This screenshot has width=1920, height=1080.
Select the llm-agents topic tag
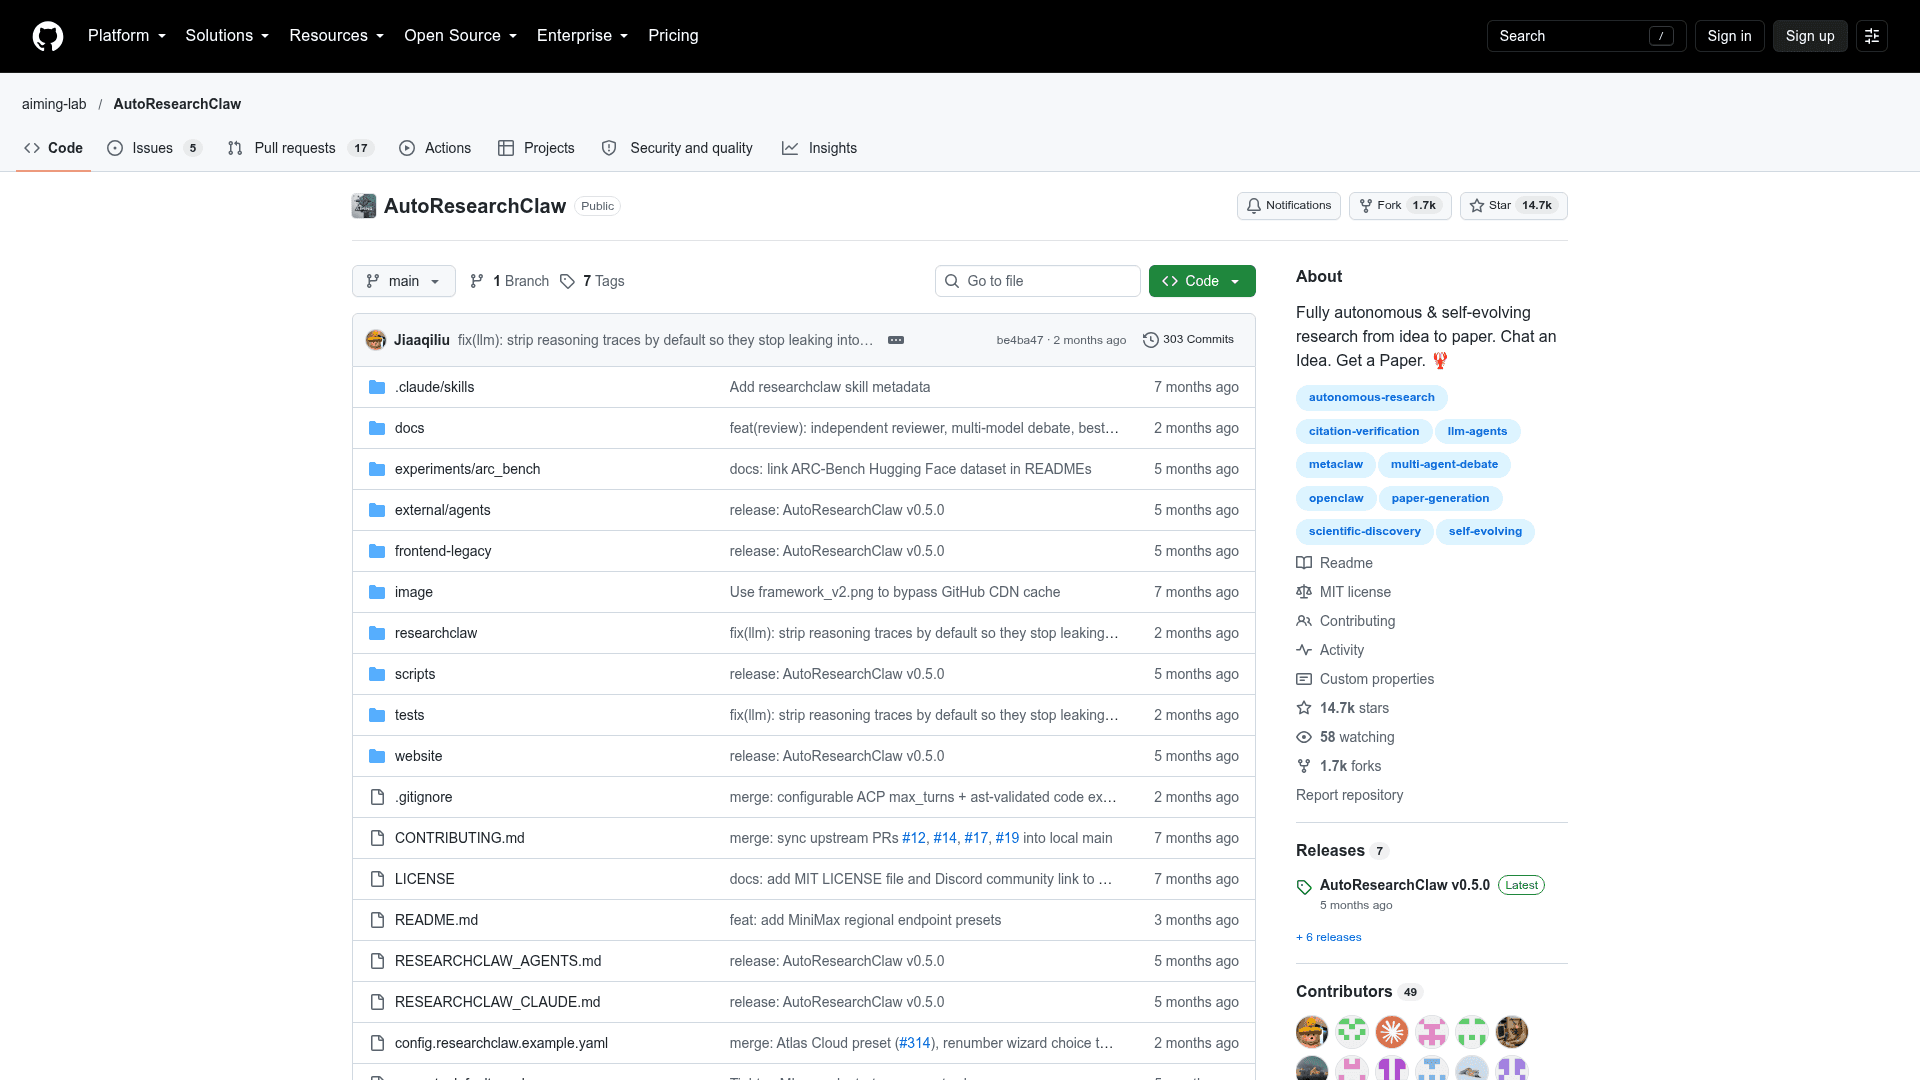pos(1477,431)
